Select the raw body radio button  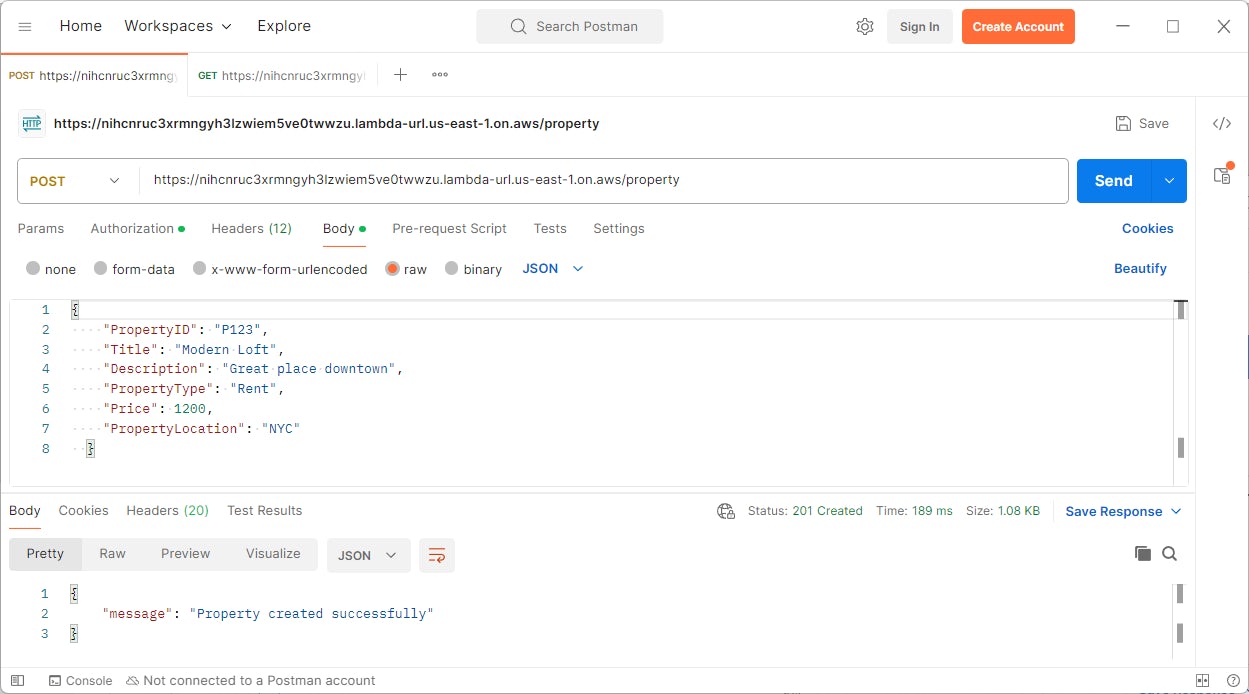[x=396, y=268]
